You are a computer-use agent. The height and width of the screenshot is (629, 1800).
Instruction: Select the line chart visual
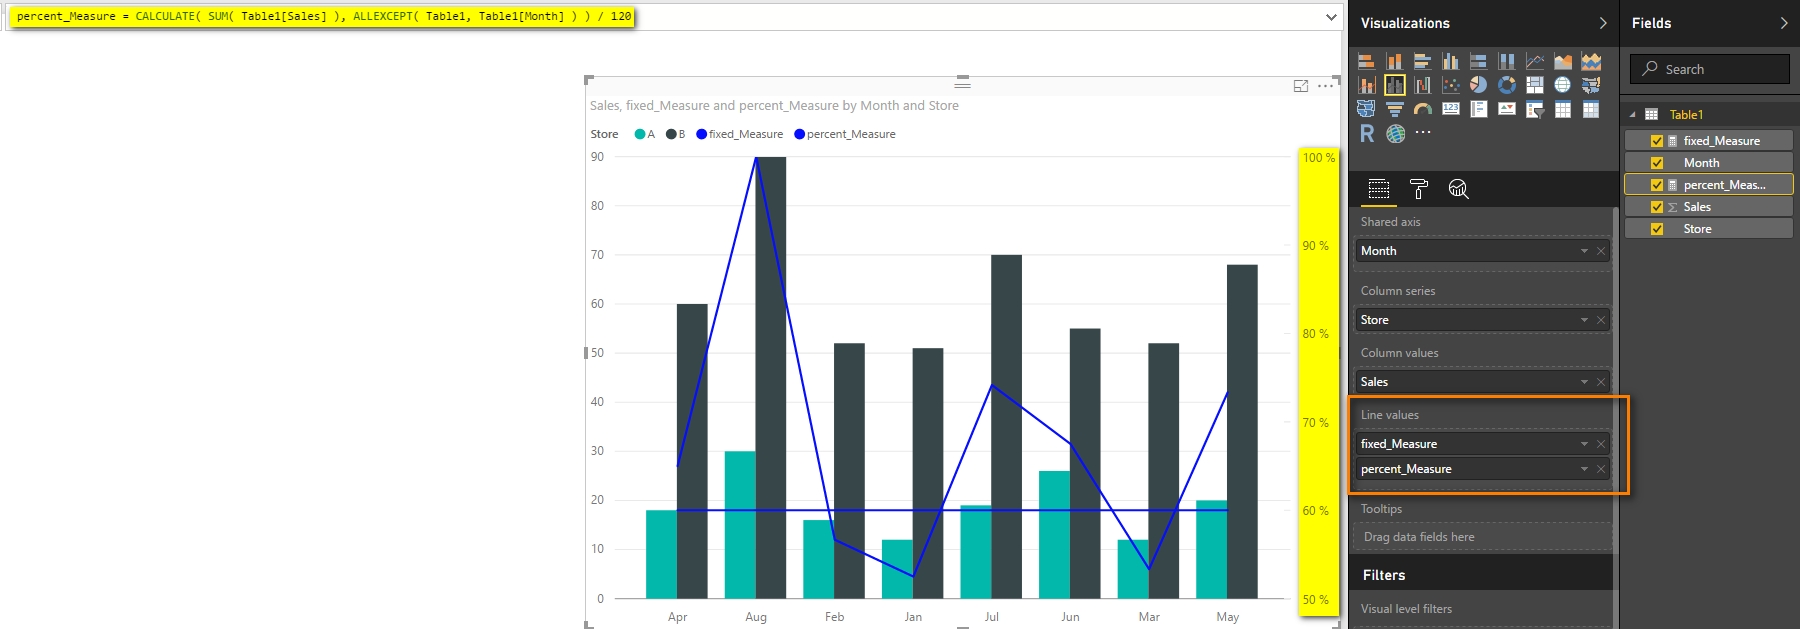pos(1534,61)
